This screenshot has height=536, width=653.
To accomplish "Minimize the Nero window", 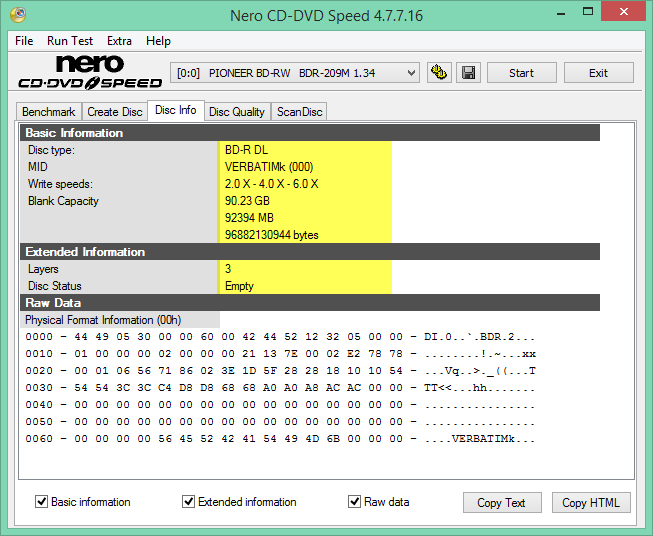I will [561, 12].
